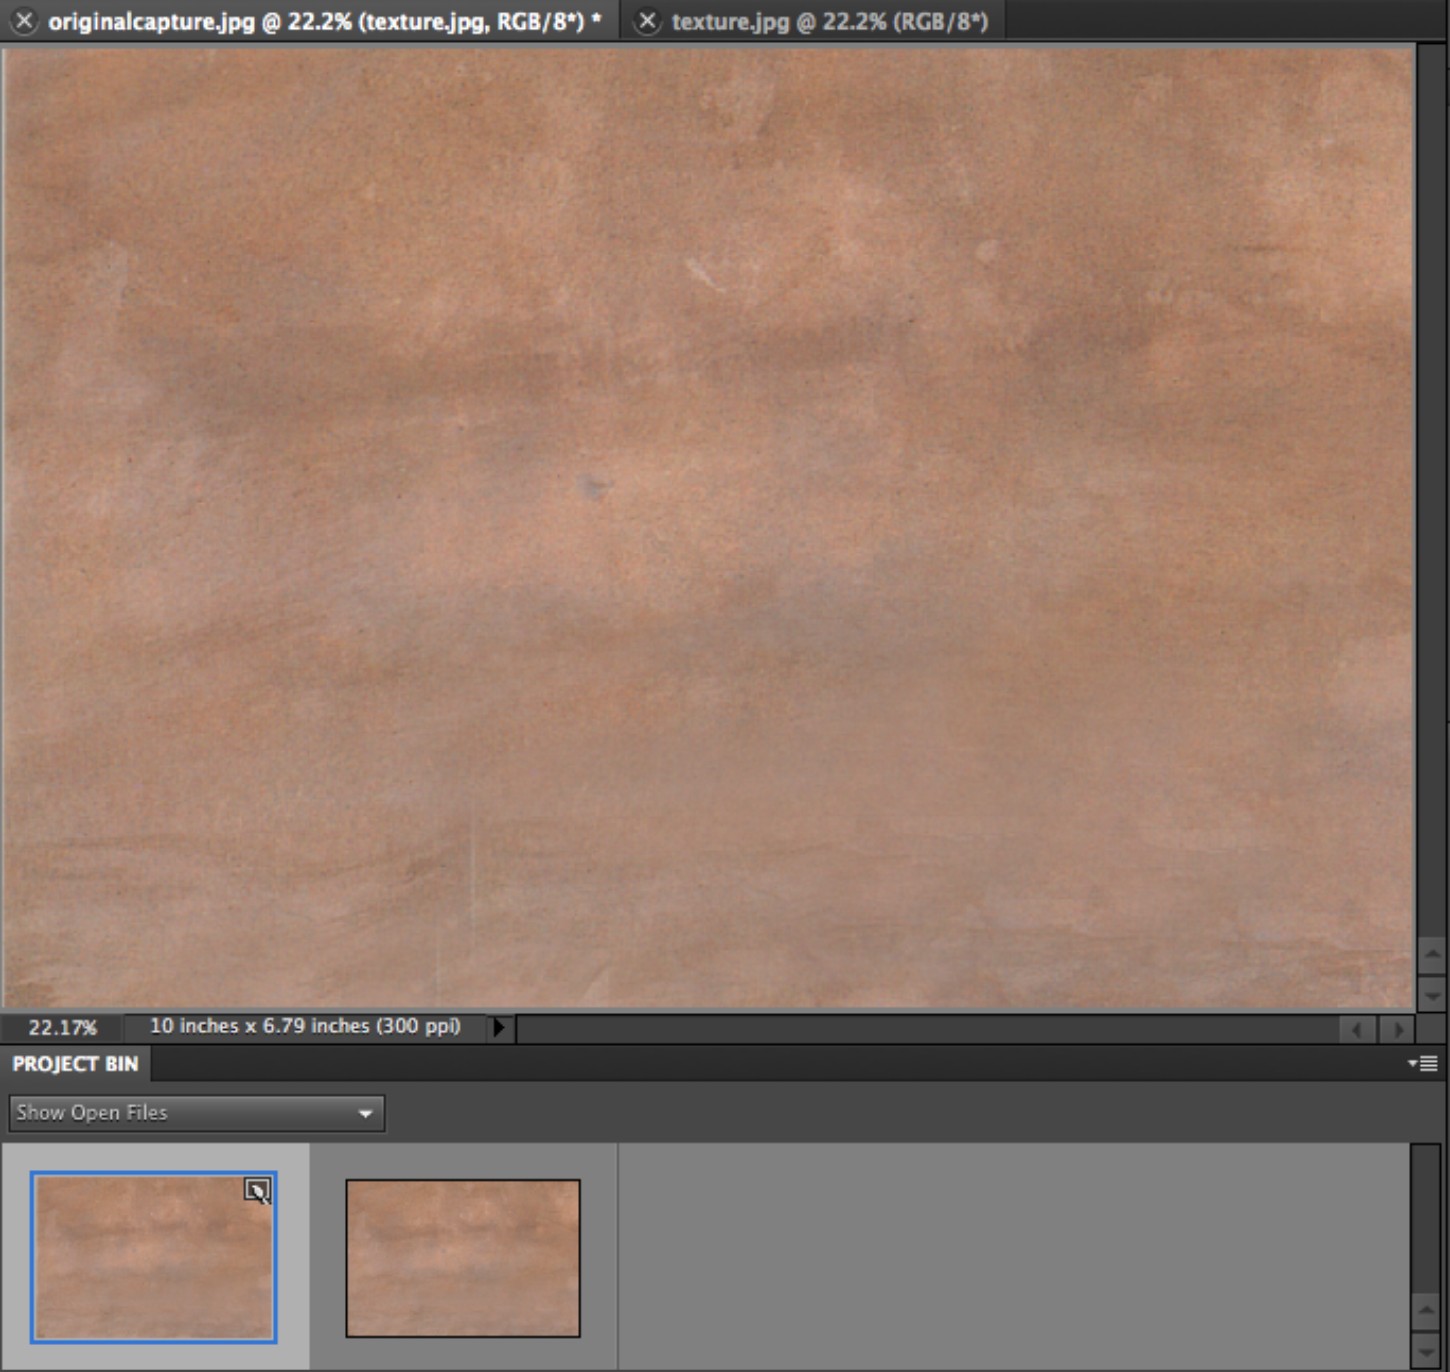Close the texture.jpg document tab
Screen dimensions: 1450x1372
click(648, 21)
